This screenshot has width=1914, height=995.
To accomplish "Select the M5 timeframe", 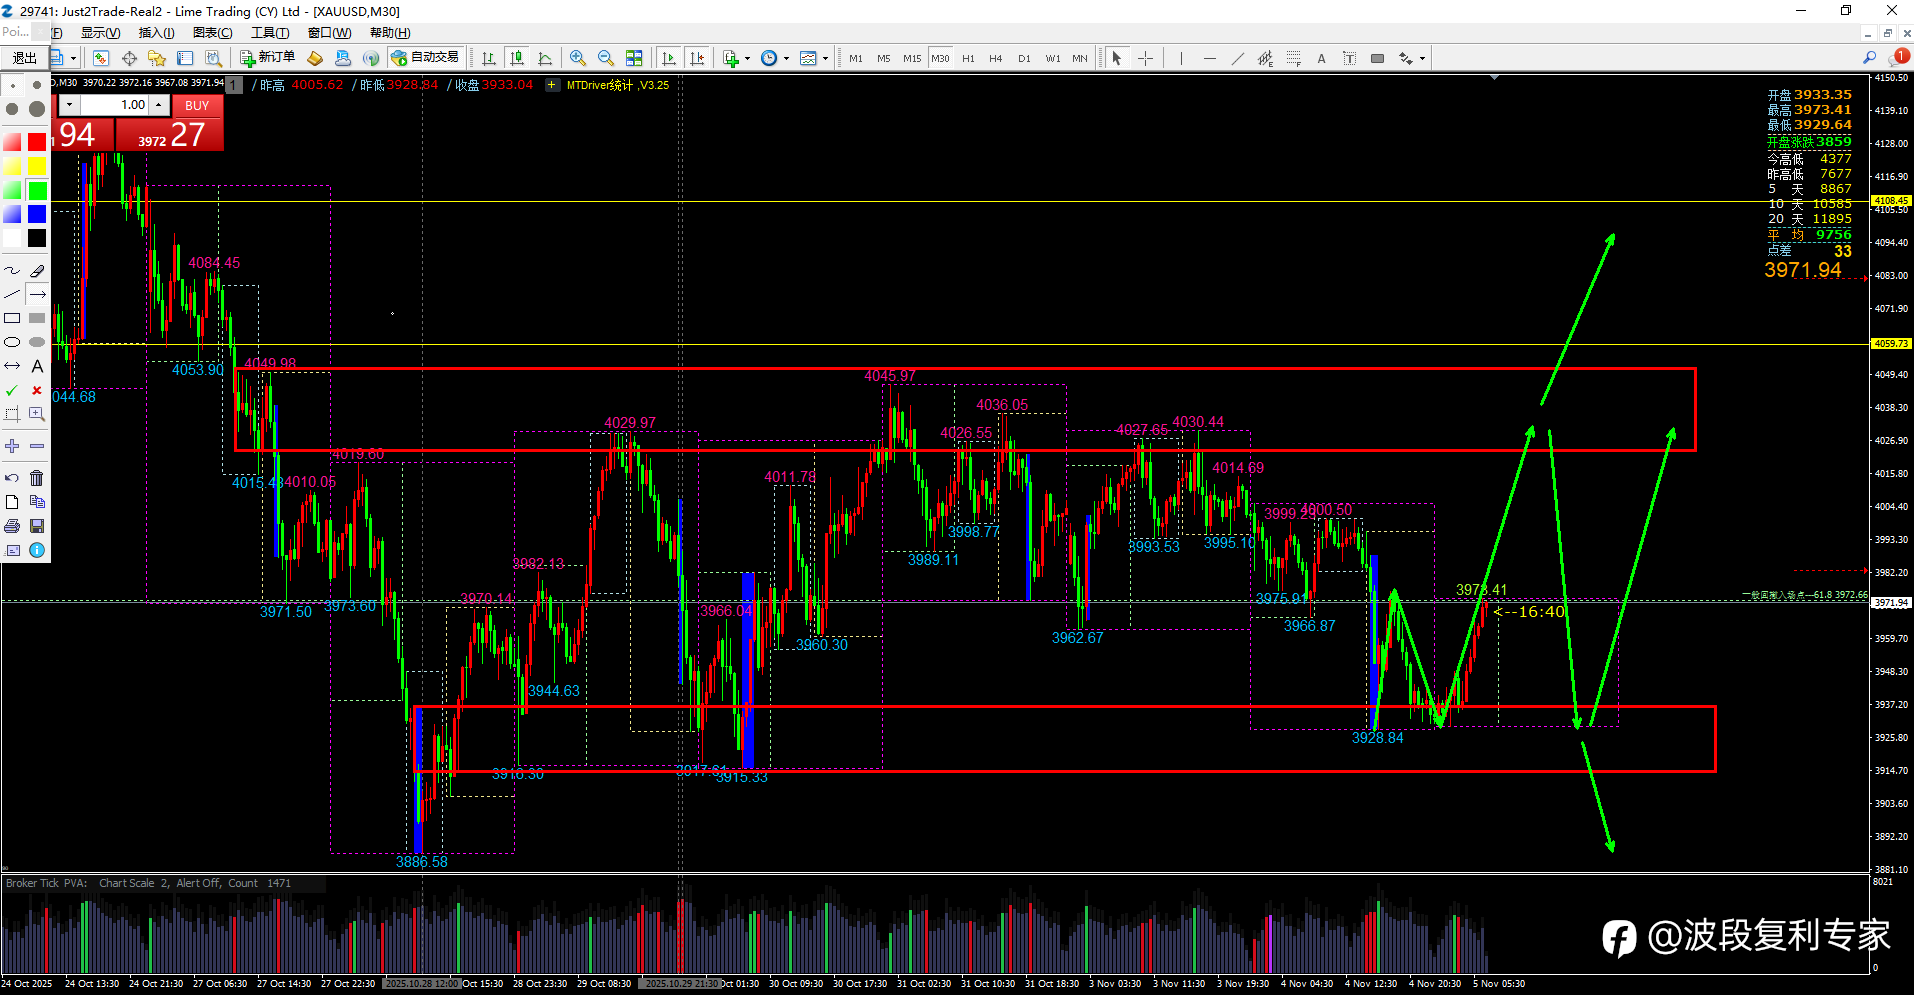I will pyautogui.click(x=884, y=58).
